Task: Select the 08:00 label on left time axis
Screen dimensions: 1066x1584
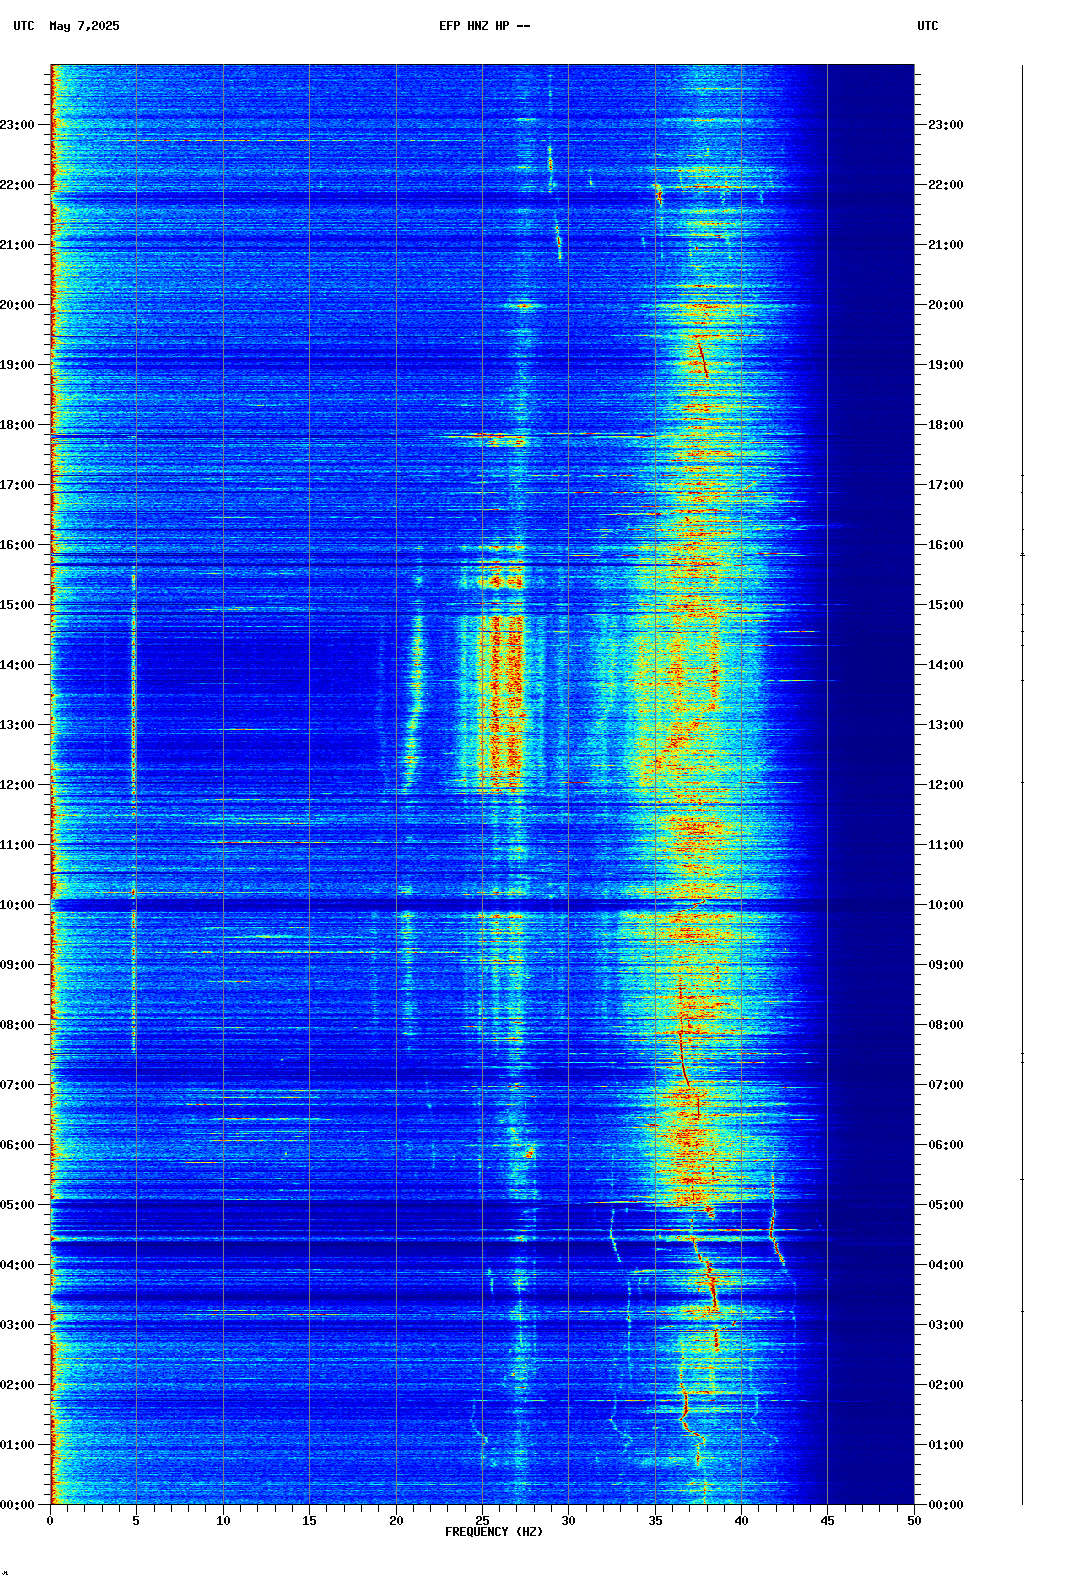Action: pos(17,1025)
